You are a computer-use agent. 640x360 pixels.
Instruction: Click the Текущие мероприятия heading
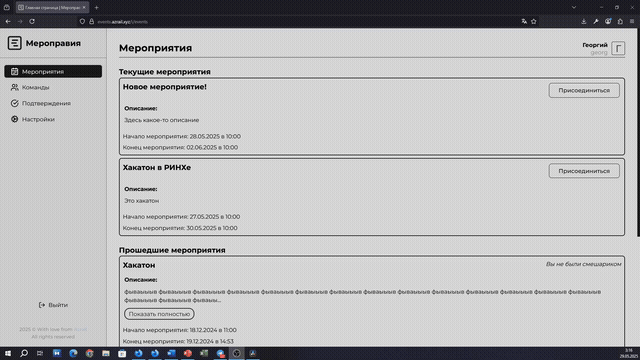point(164,72)
